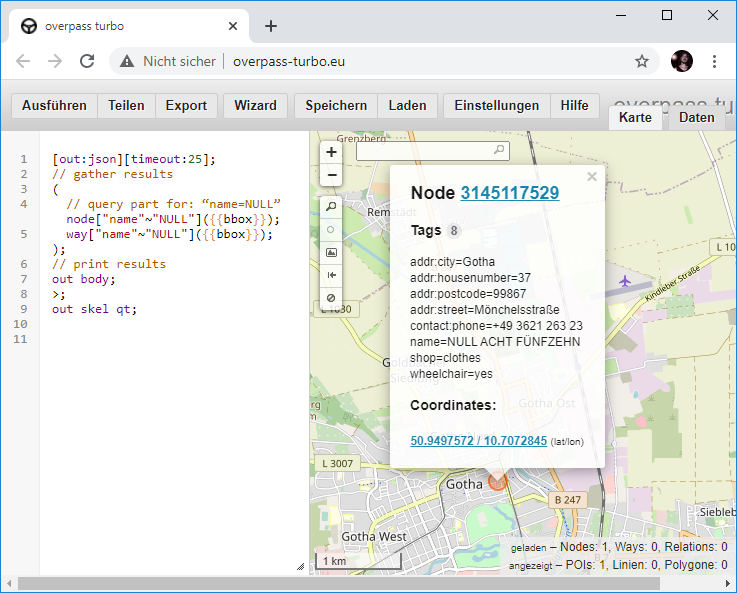Open a new browser tab
The width and height of the screenshot is (737, 593).
271,26
